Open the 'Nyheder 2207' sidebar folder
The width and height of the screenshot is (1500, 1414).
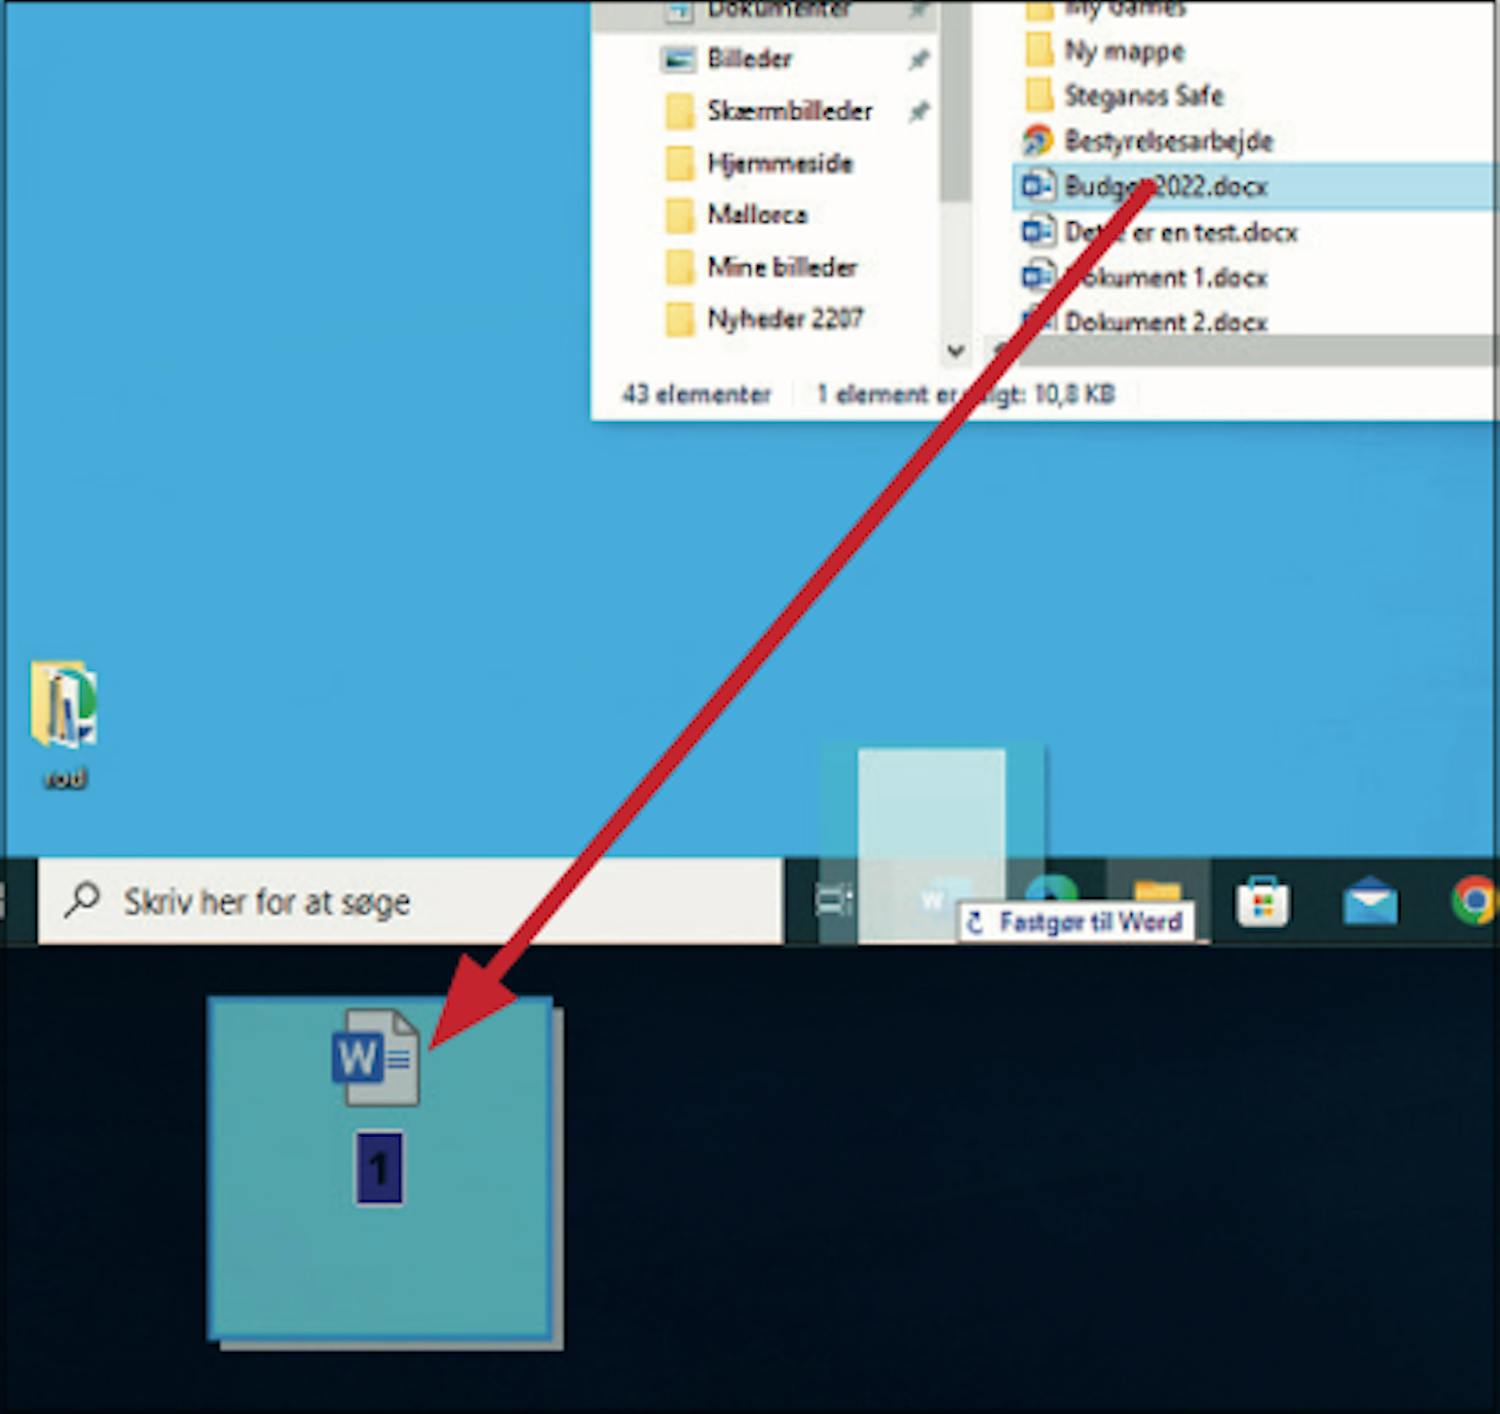pos(764,319)
